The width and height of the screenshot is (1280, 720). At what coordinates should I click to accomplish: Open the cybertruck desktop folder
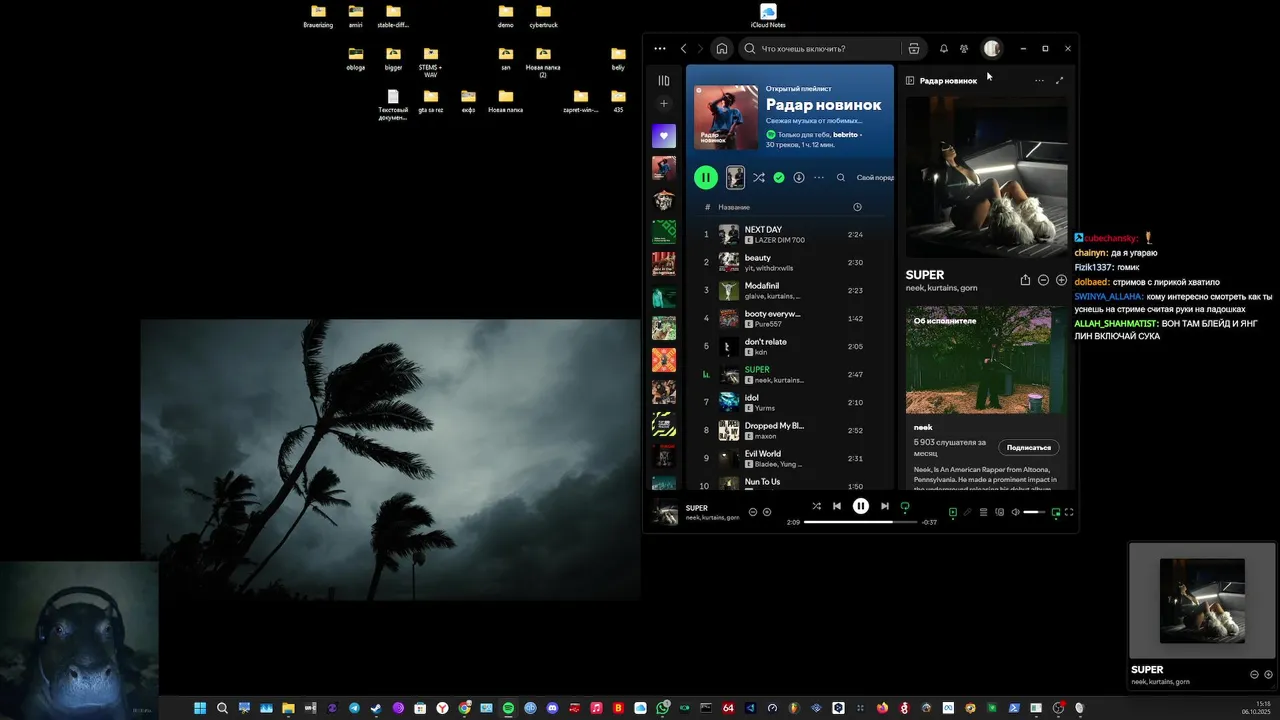pyautogui.click(x=543, y=17)
